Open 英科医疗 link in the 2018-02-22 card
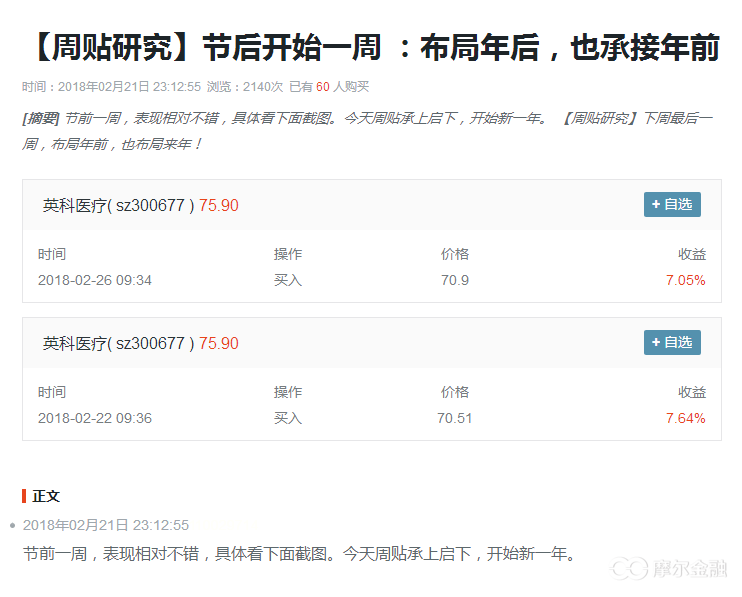The height and width of the screenshot is (597, 742). [x=117, y=343]
